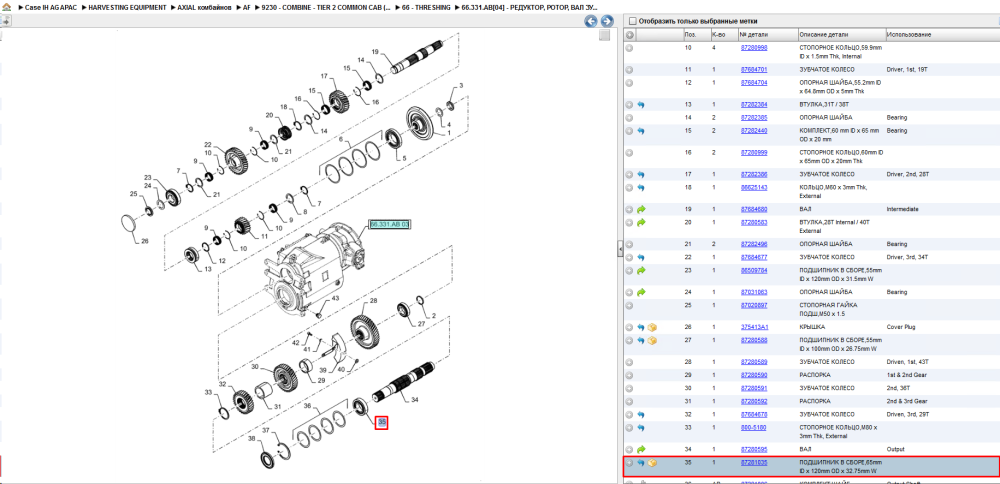Image resolution: width=1000 pixels, height=484 pixels.
Task: Add position 12 with its plus icon
Action: tap(629, 83)
